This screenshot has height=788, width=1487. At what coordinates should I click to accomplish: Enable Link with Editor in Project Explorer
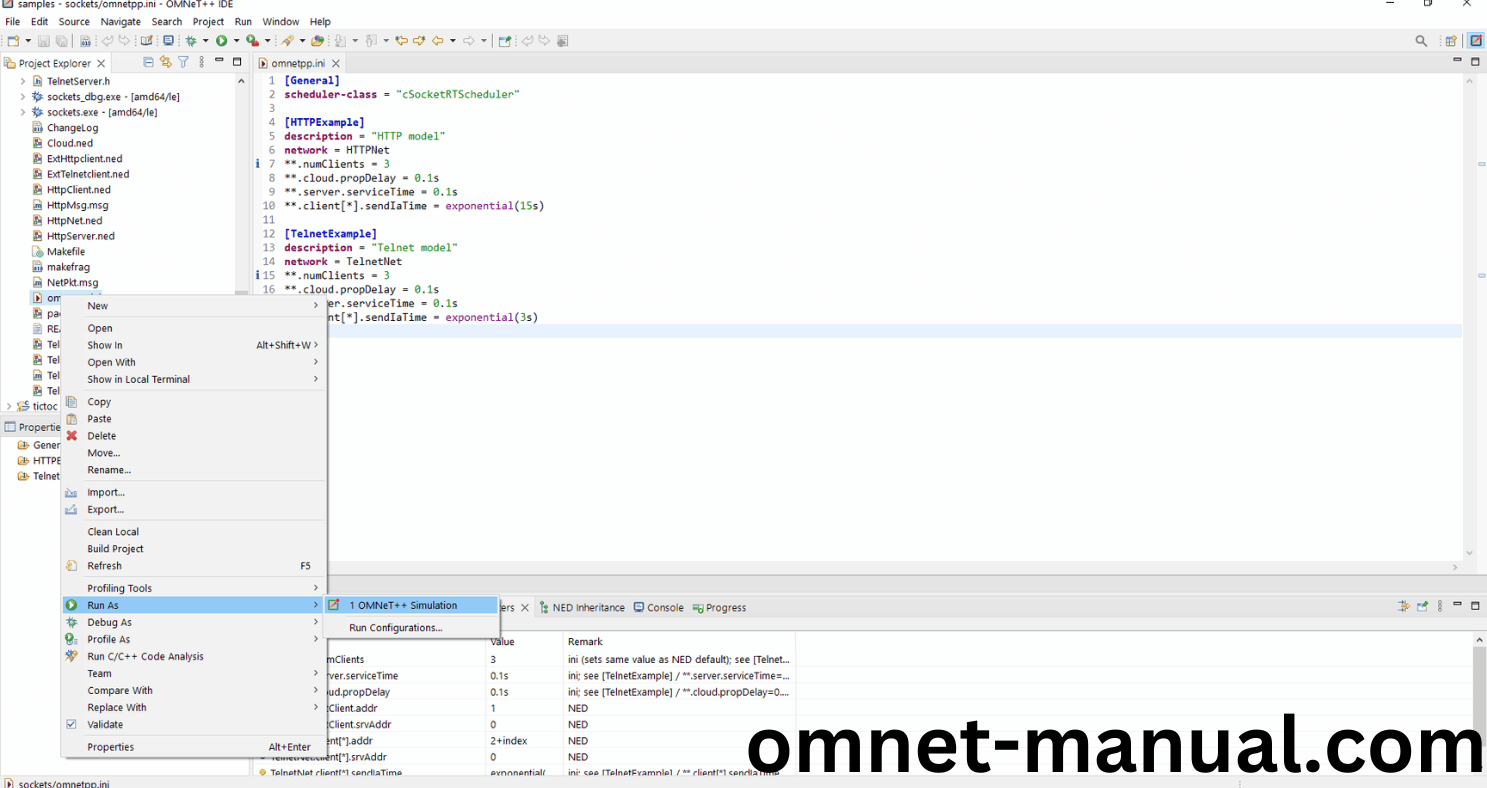pos(165,62)
